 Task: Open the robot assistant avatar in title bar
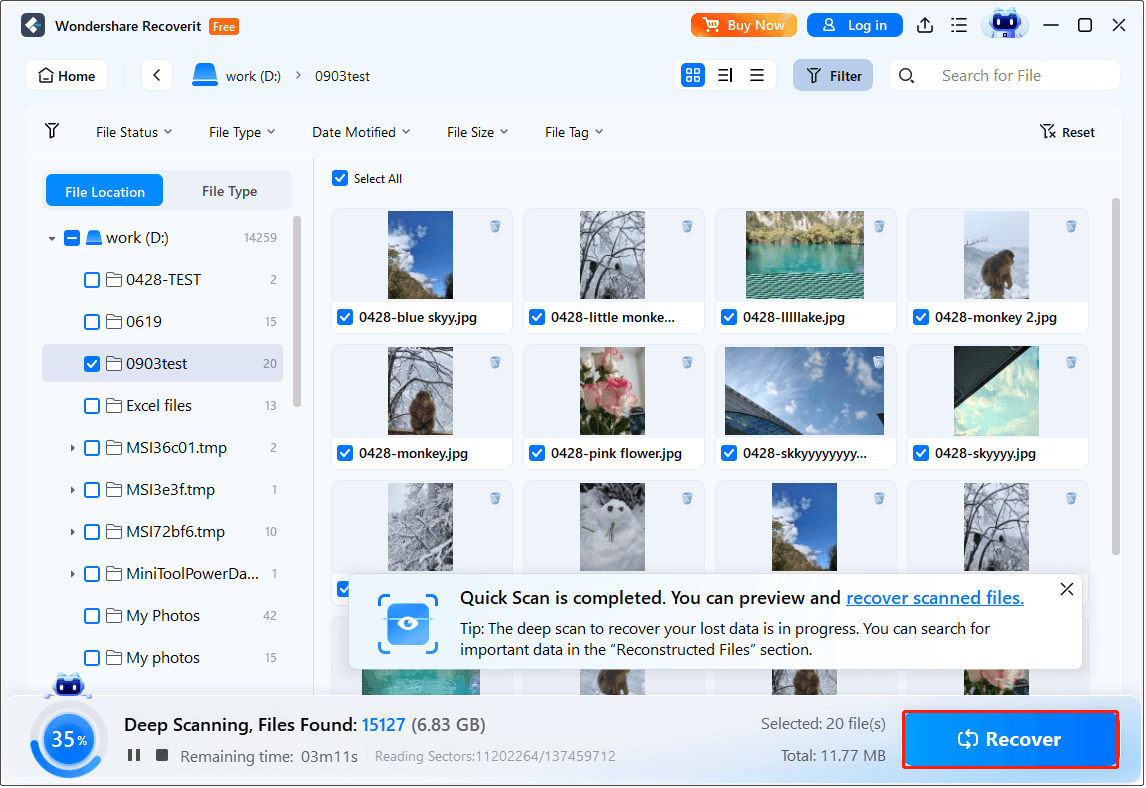(1005, 24)
